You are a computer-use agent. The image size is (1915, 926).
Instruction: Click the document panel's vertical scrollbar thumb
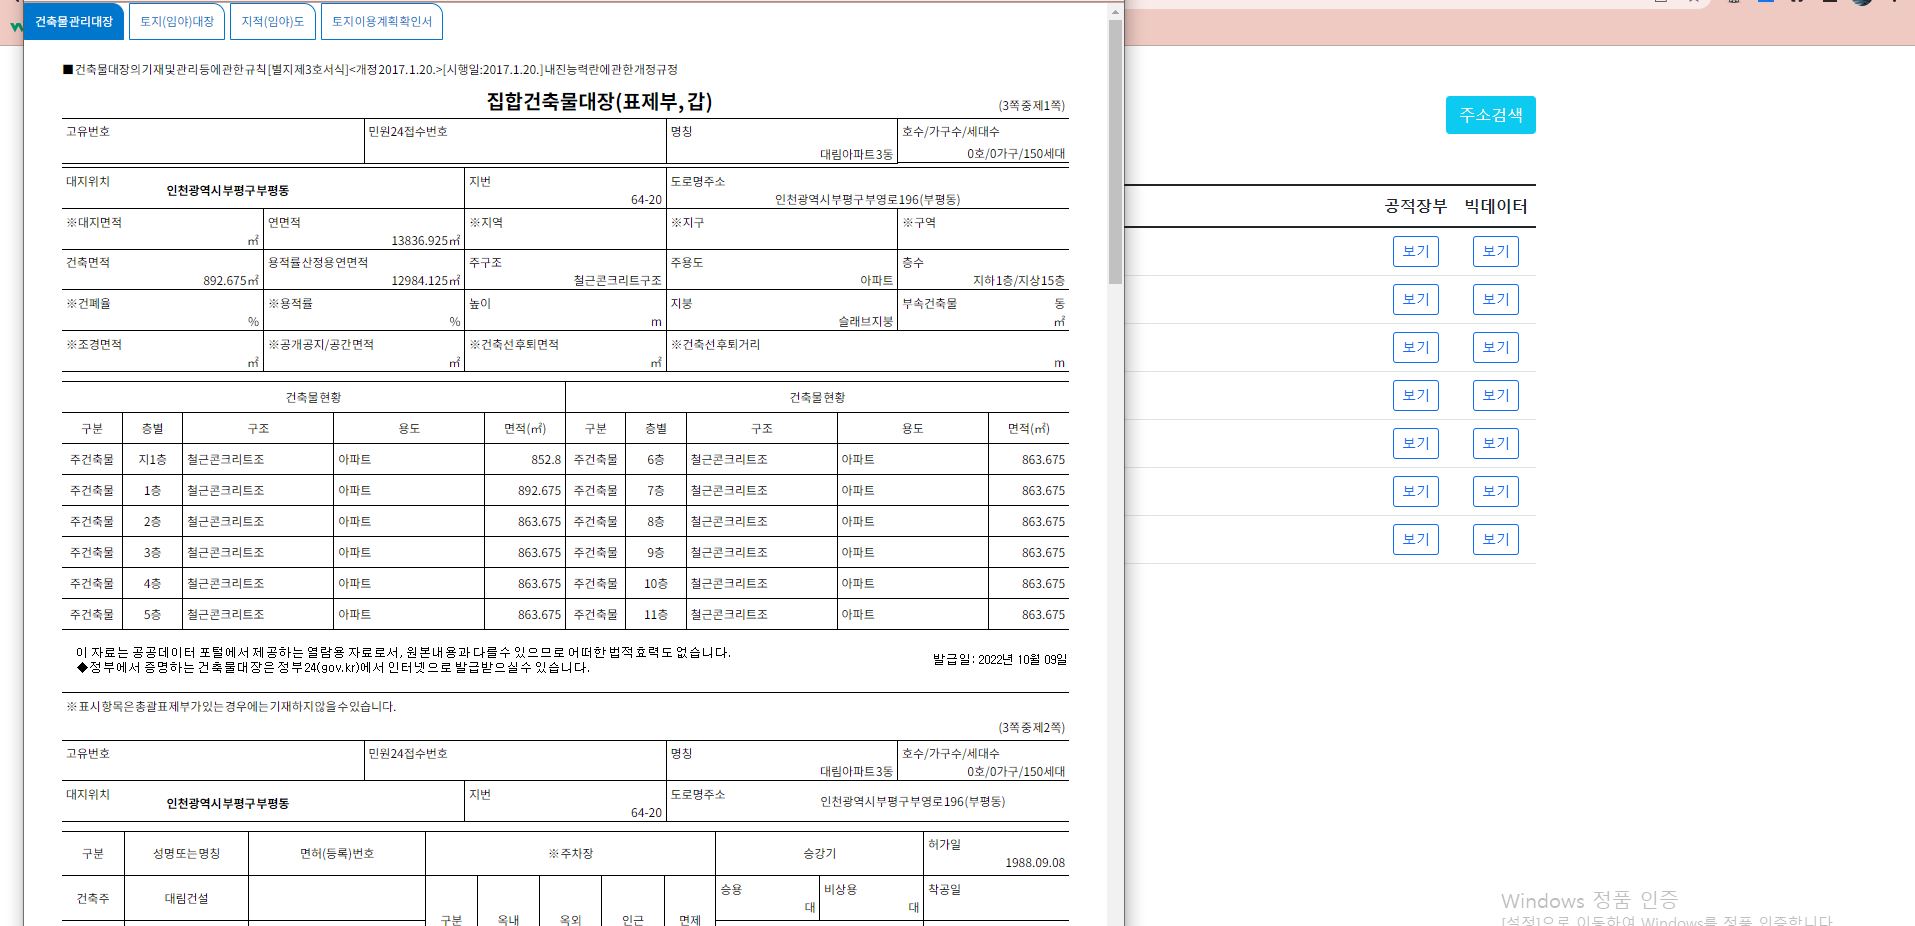click(1115, 150)
